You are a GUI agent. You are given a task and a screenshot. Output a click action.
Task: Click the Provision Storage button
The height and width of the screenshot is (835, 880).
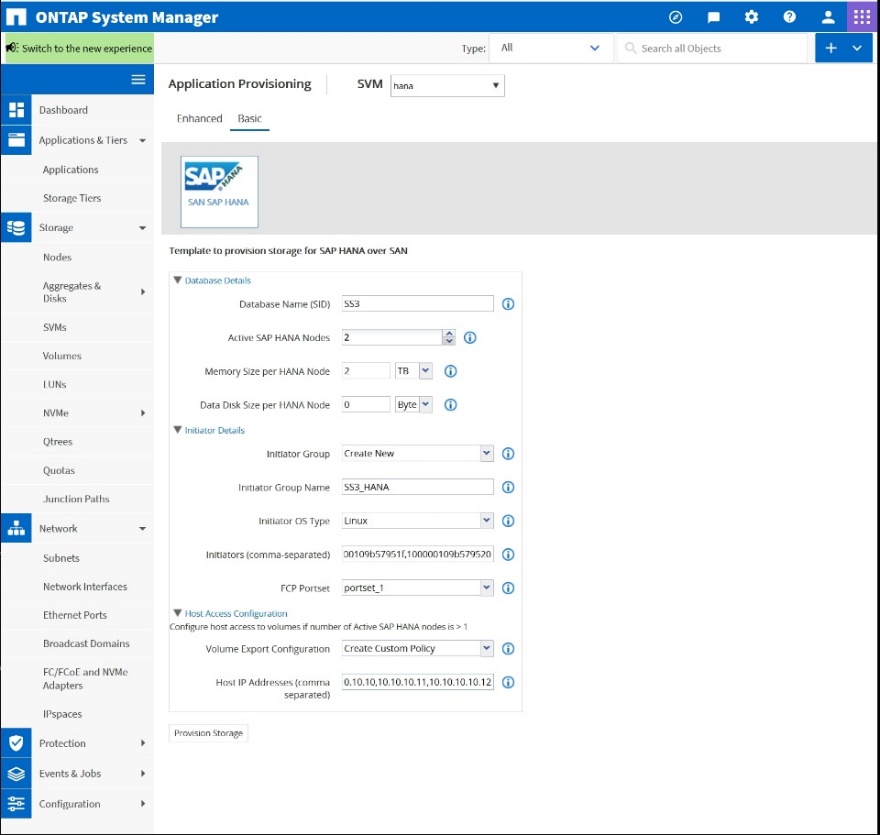point(208,733)
